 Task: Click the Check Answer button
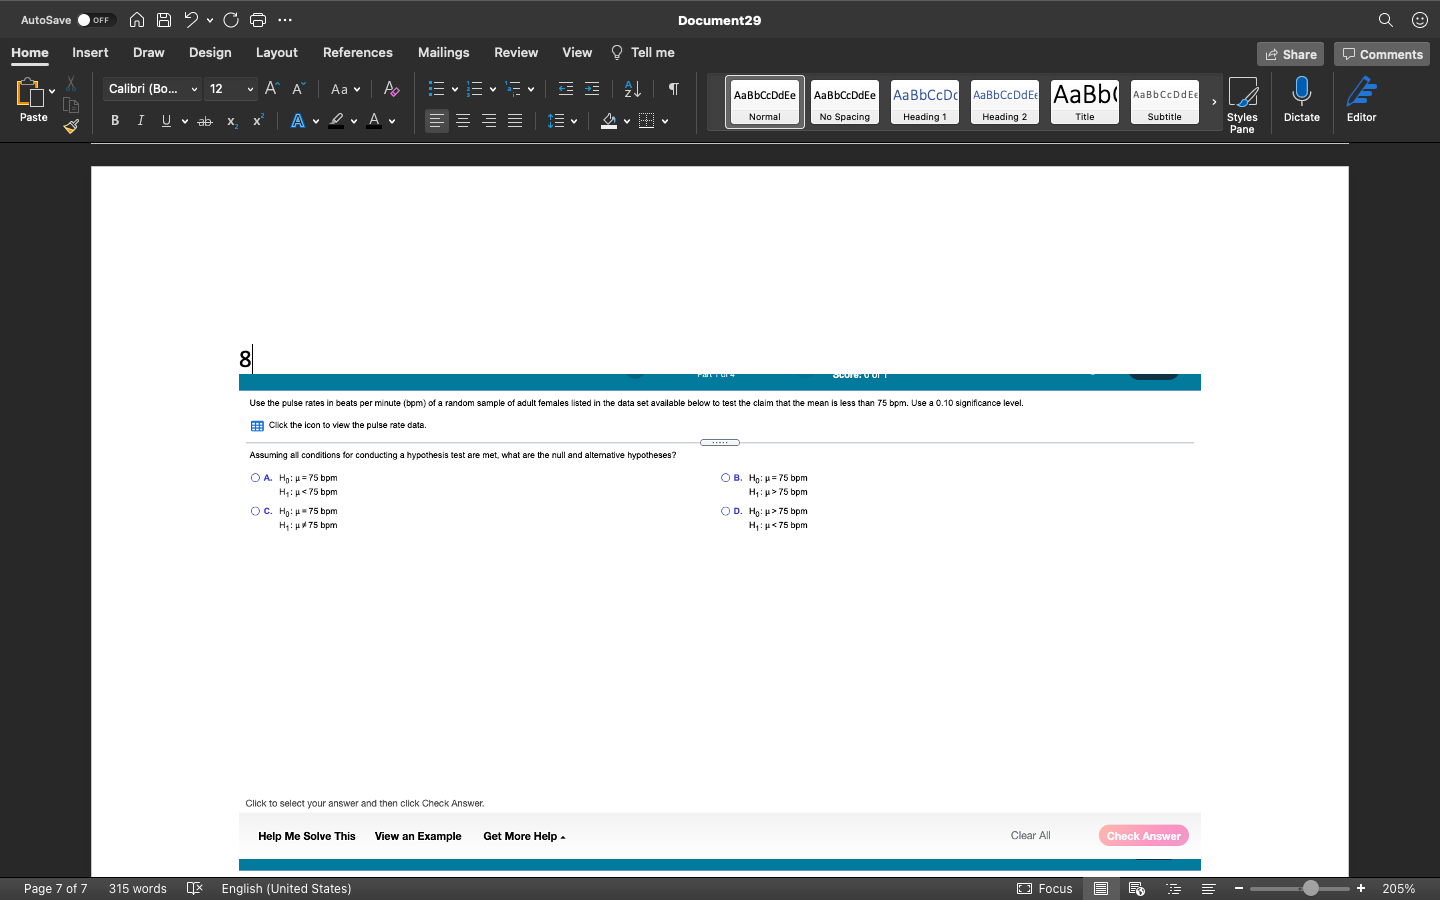click(1143, 835)
